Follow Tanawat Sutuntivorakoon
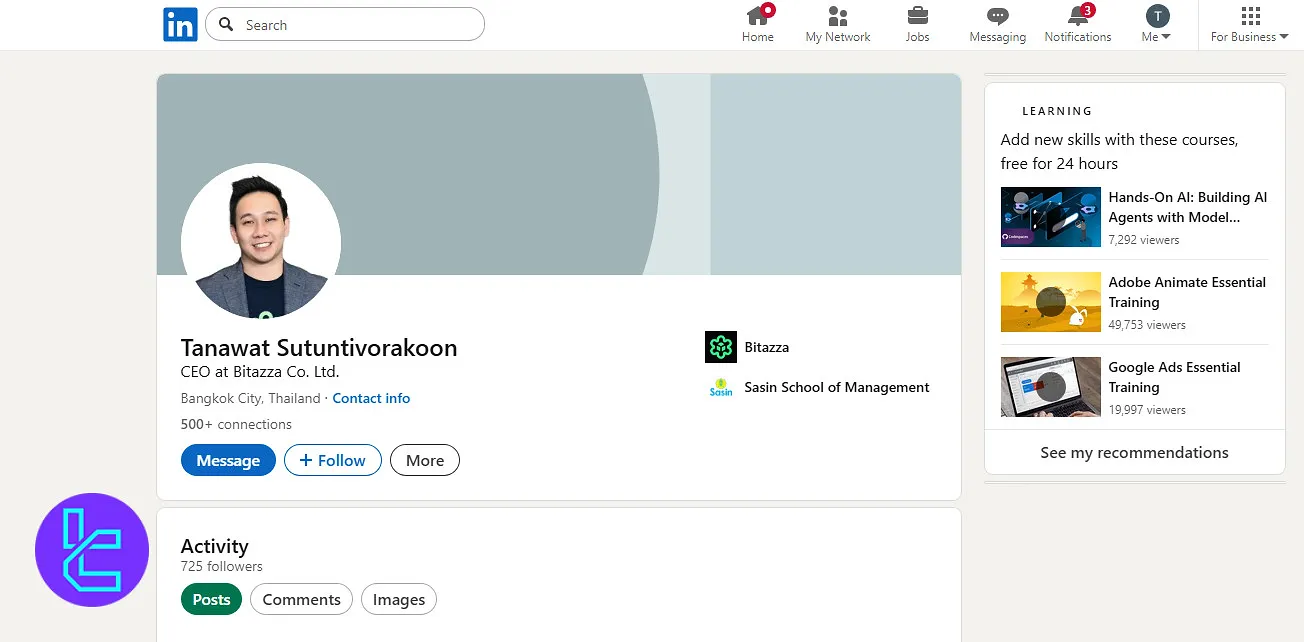 332,461
